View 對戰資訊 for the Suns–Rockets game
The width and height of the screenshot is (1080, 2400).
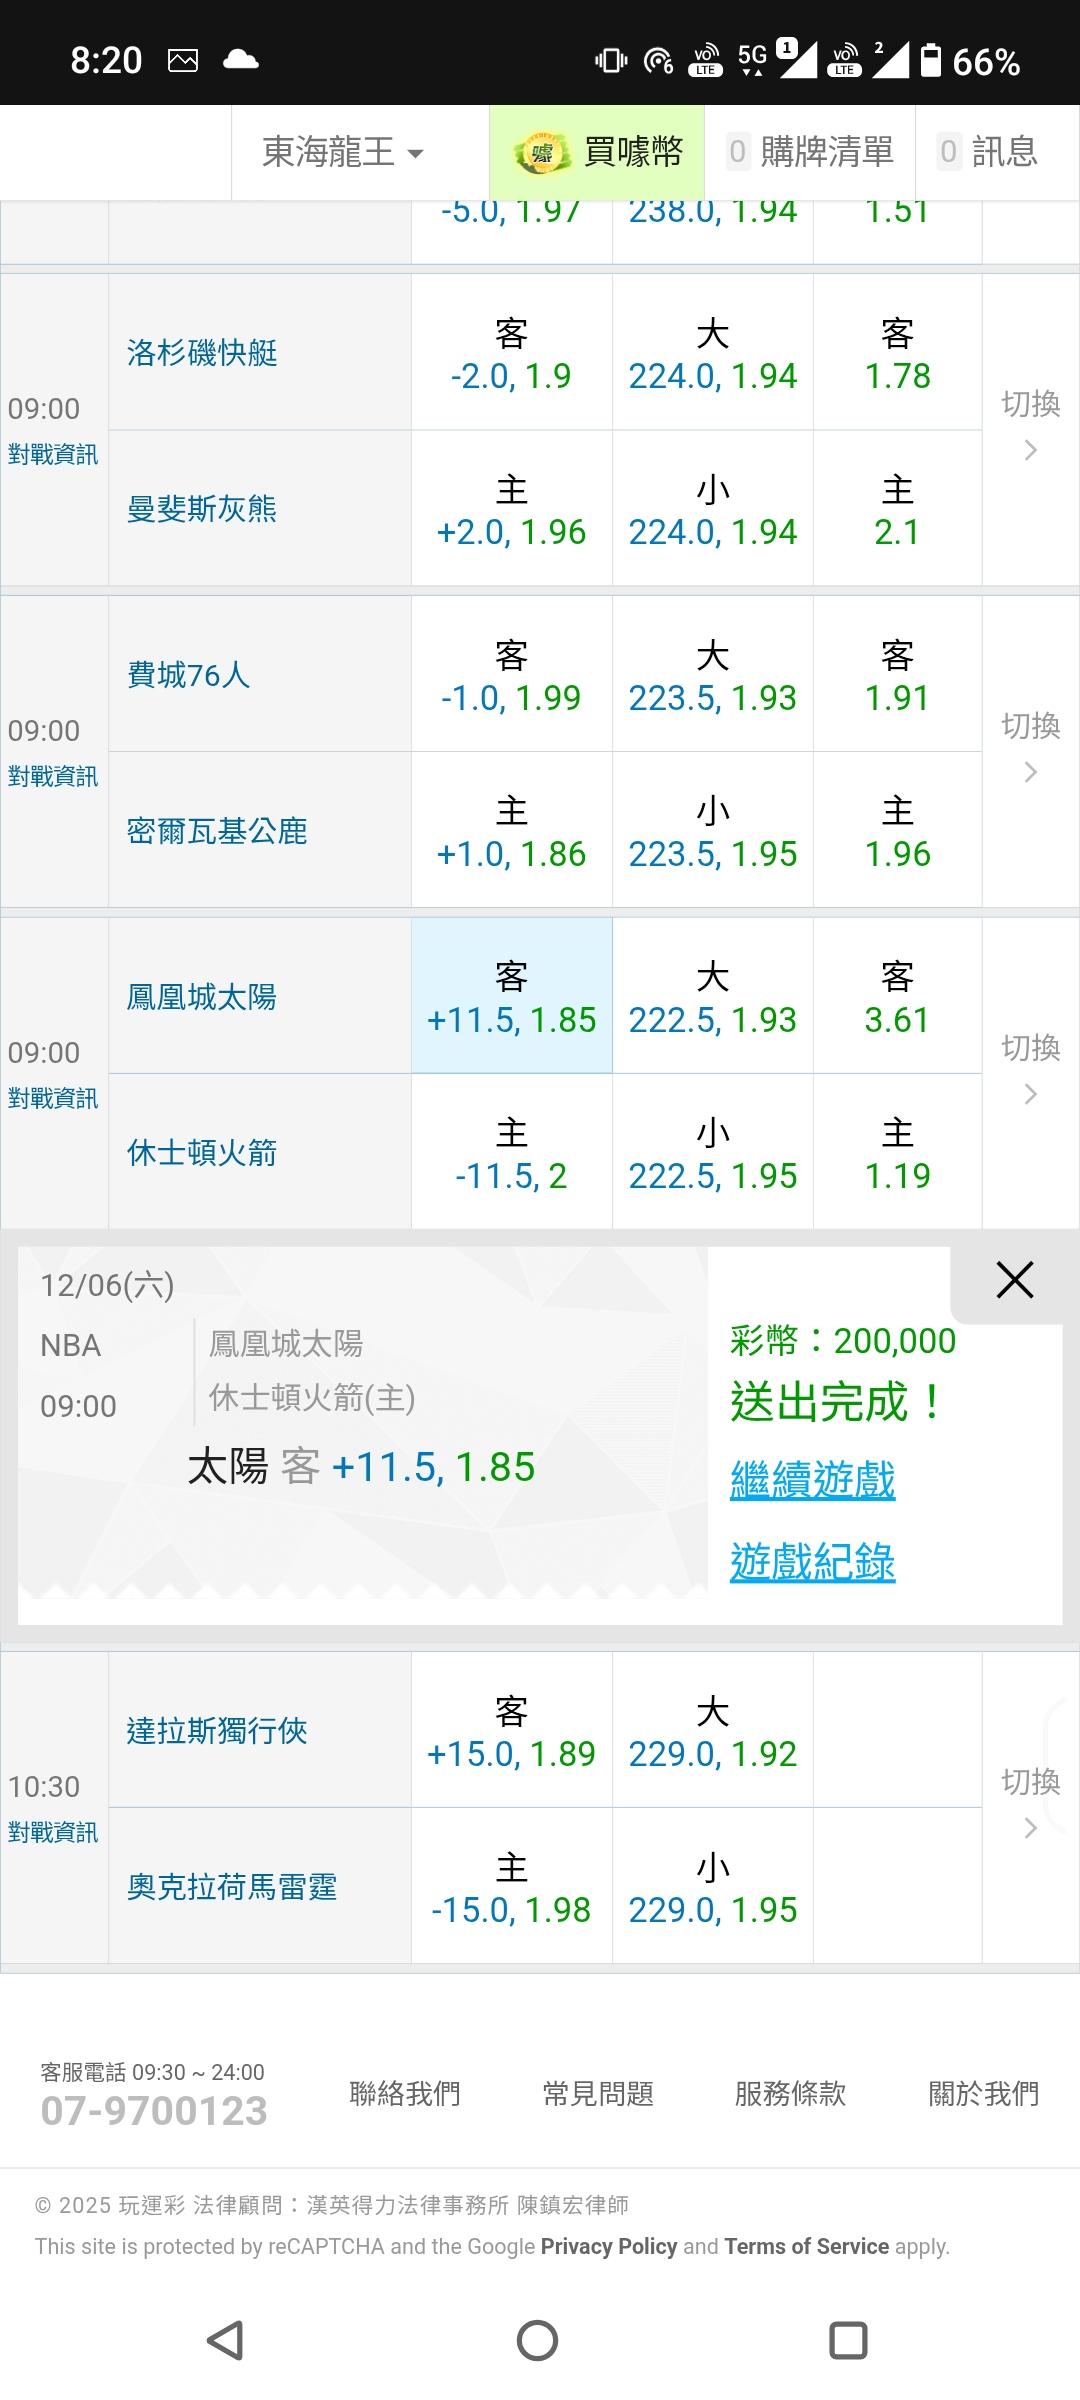pyautogui.click(x=53, y=1099)
